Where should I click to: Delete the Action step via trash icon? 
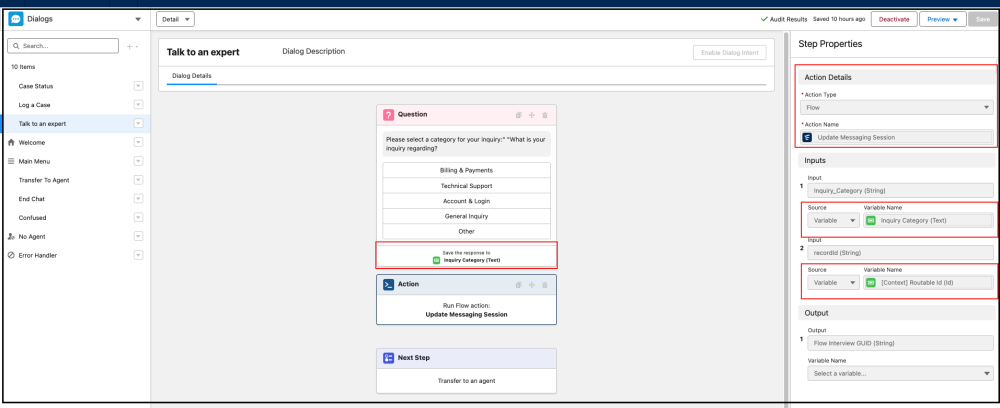tap(544, 284)
